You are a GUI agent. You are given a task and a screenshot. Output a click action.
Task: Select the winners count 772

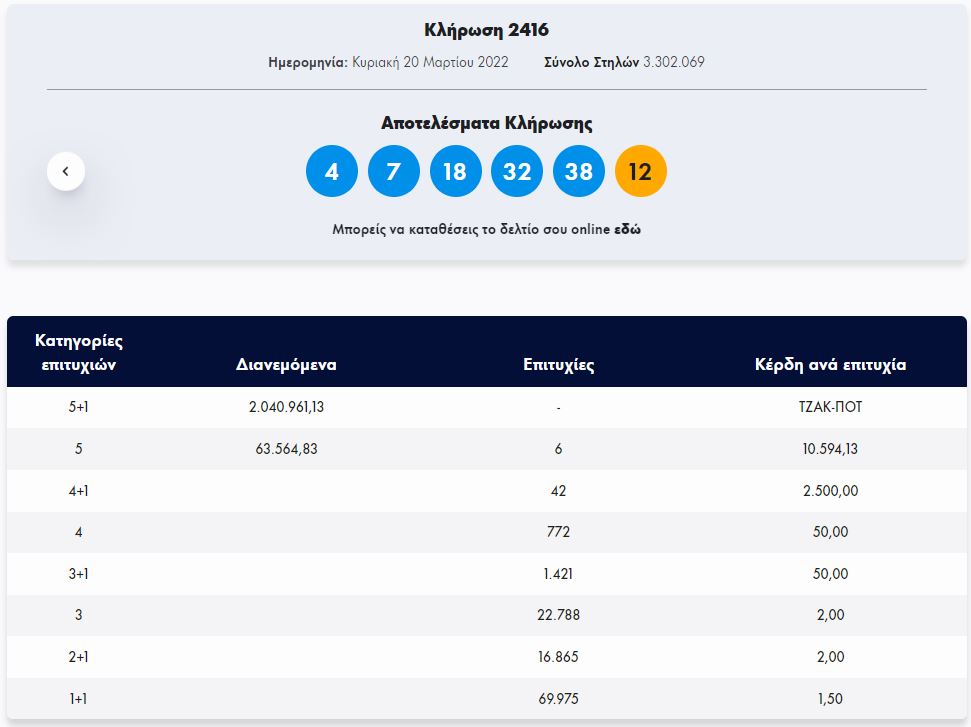tap(559, 532)
